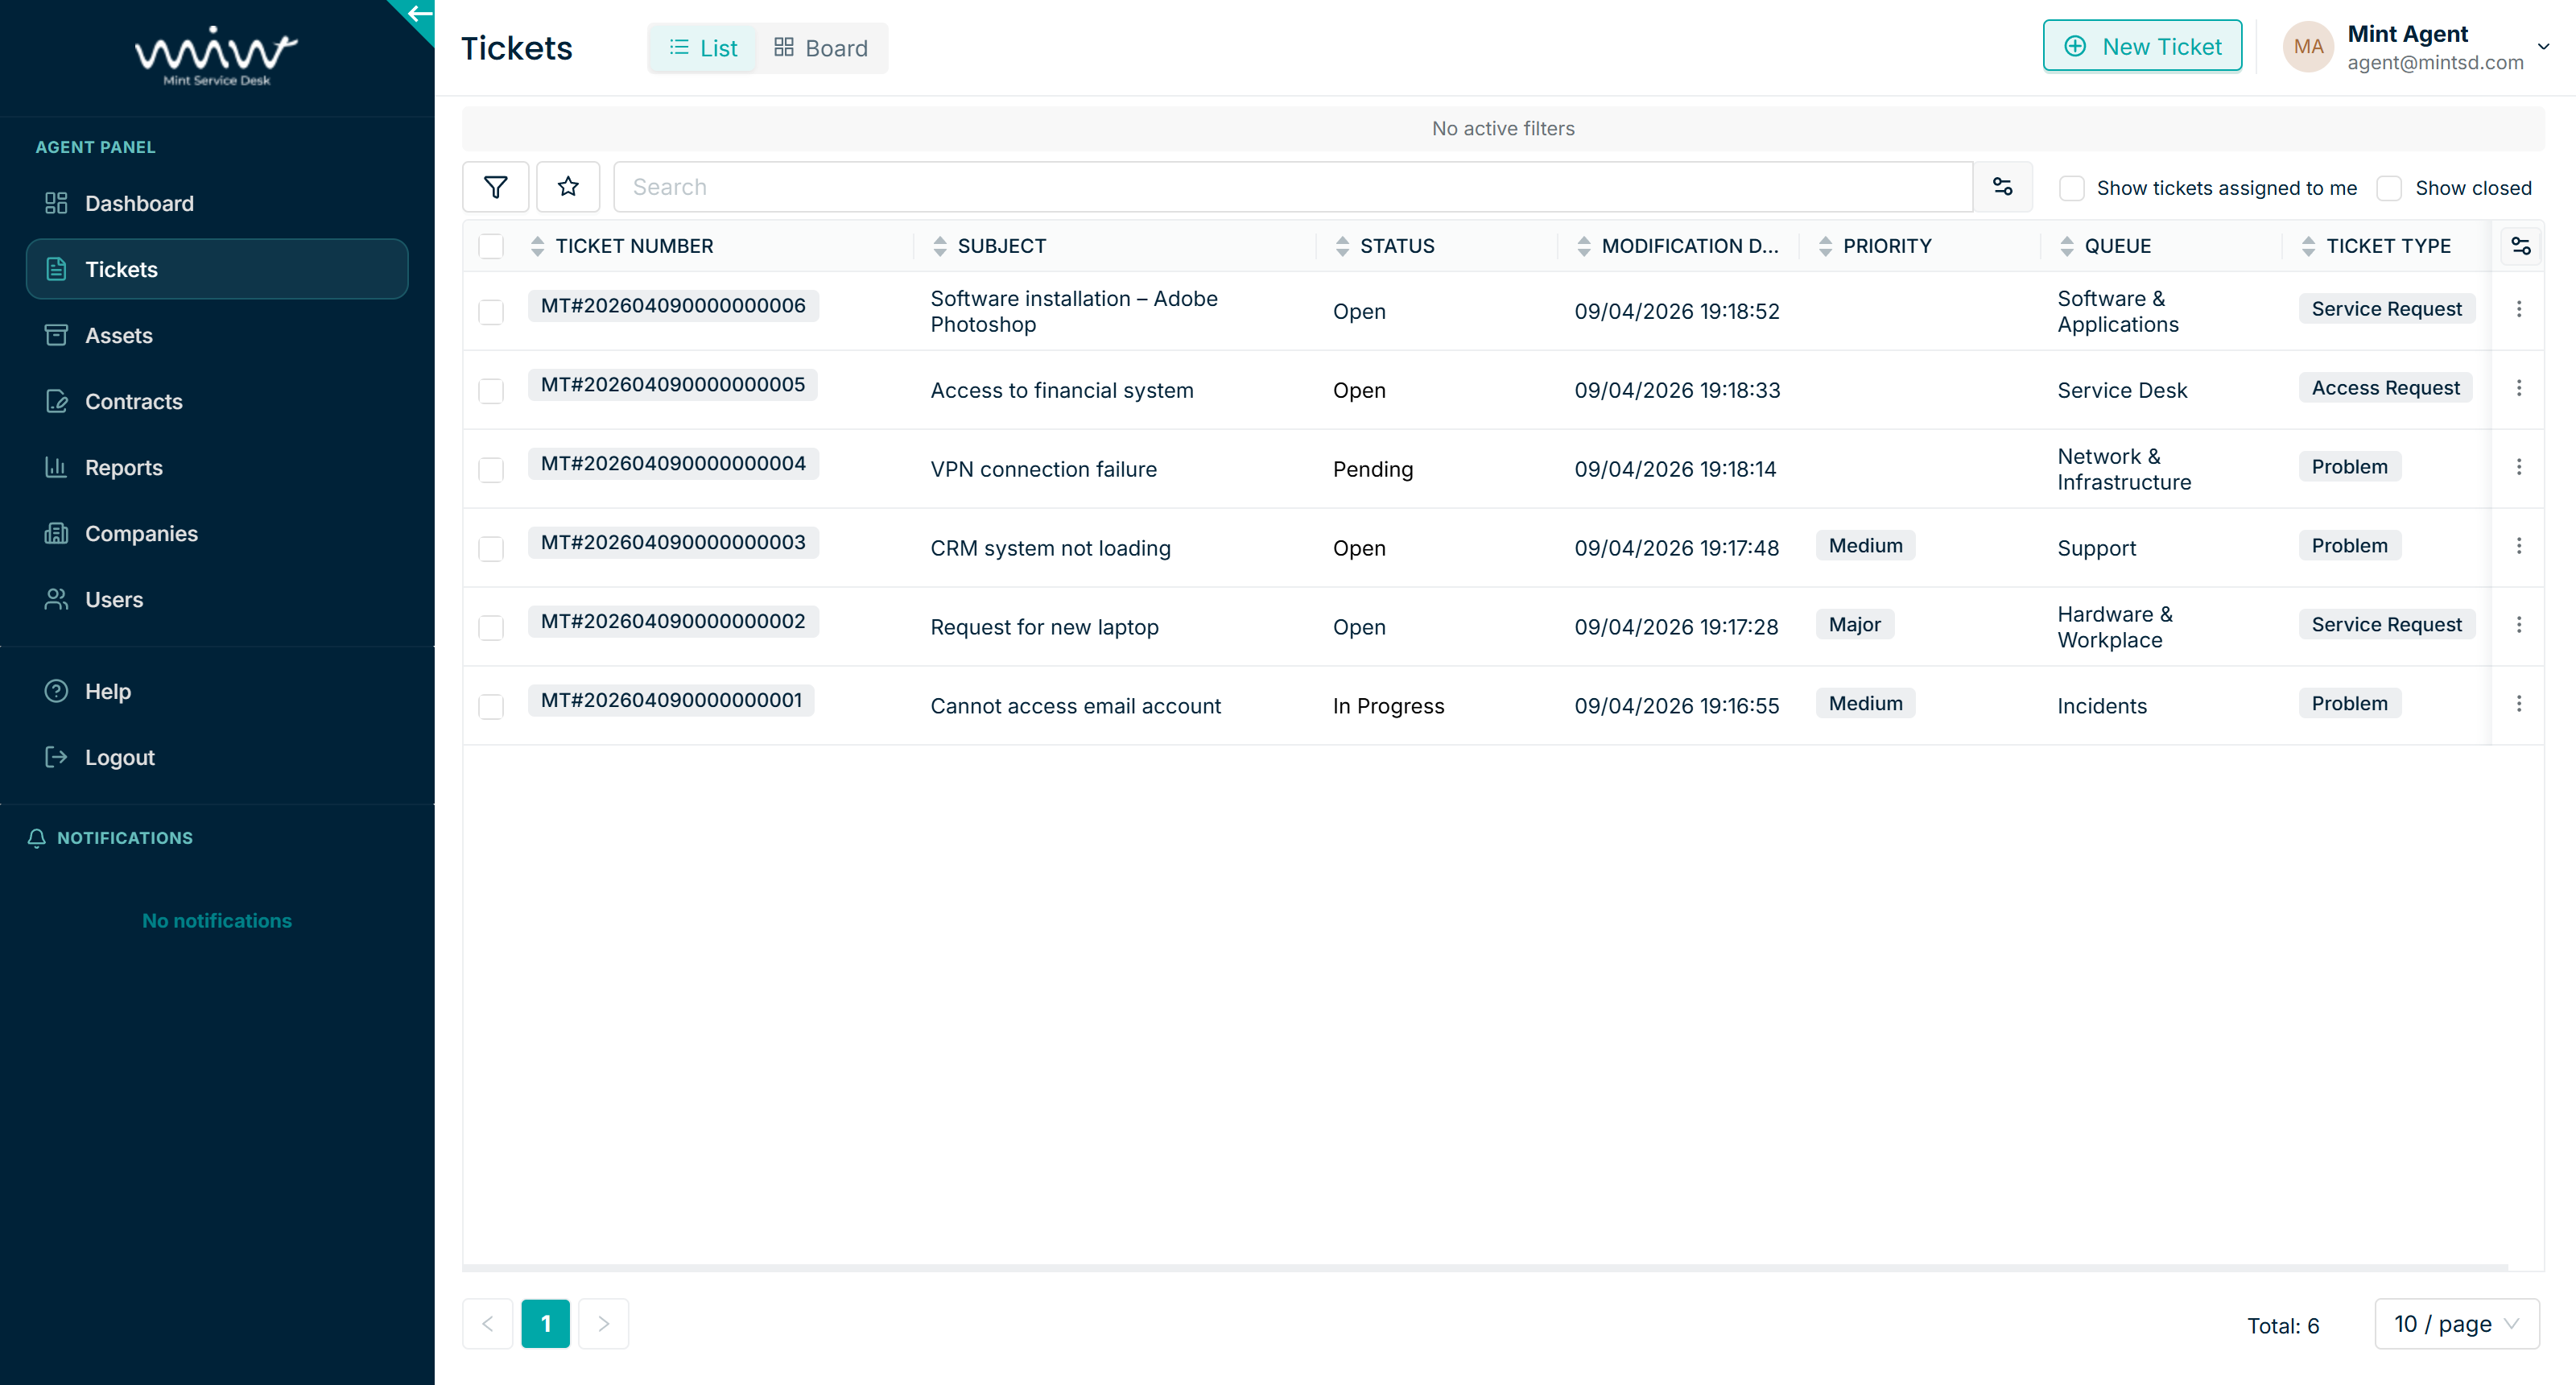Click the New Ticket button
2576x1385 pixels.
2142,46
